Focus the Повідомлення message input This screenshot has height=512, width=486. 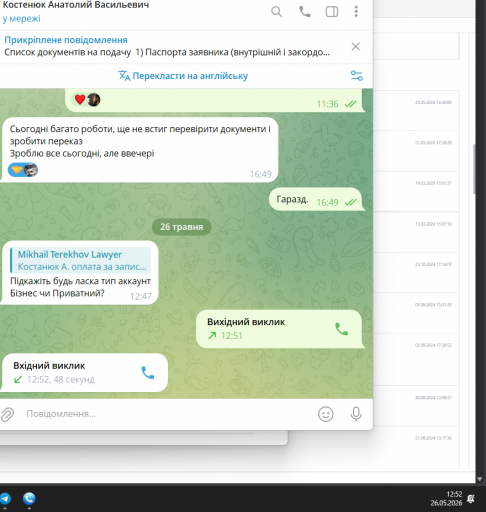pyautogui.click(x=167, y=414)
